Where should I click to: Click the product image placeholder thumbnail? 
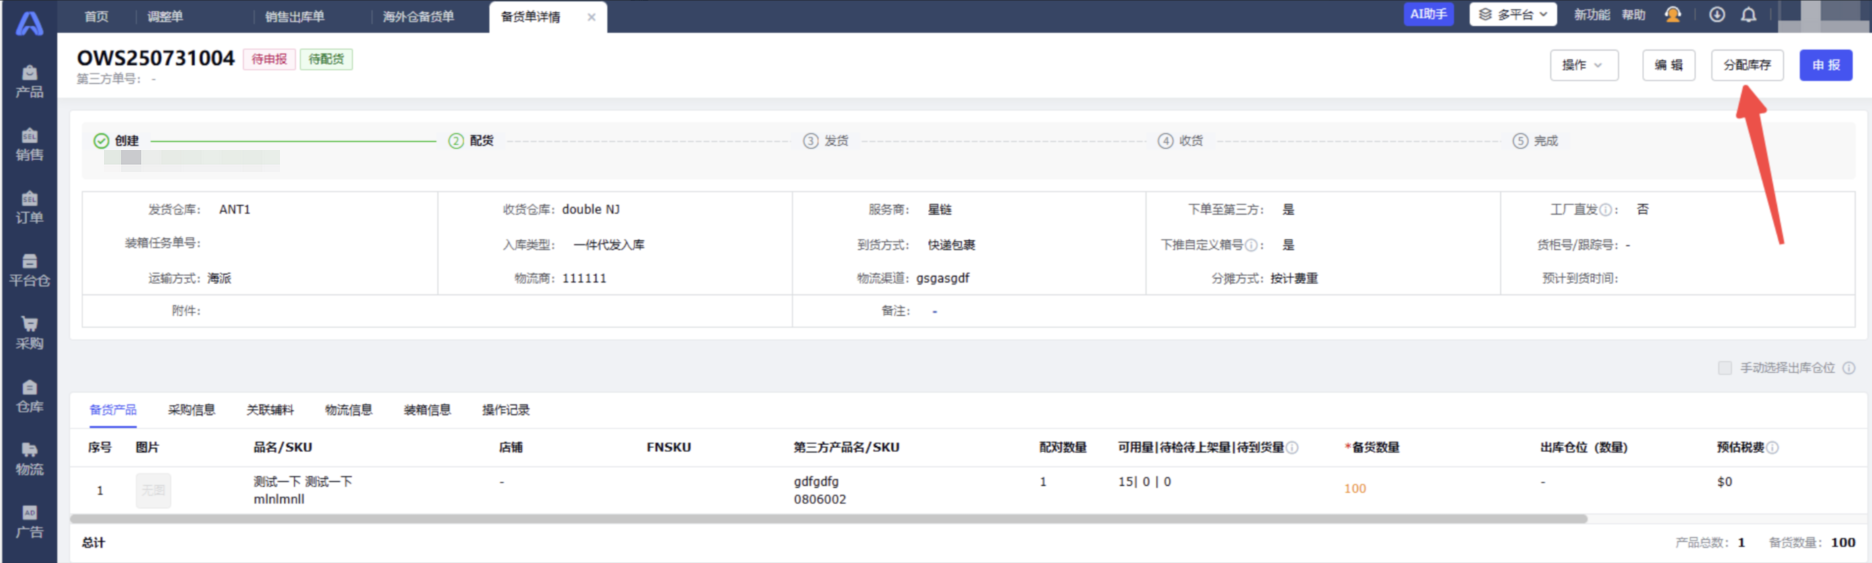pos(153,490)
